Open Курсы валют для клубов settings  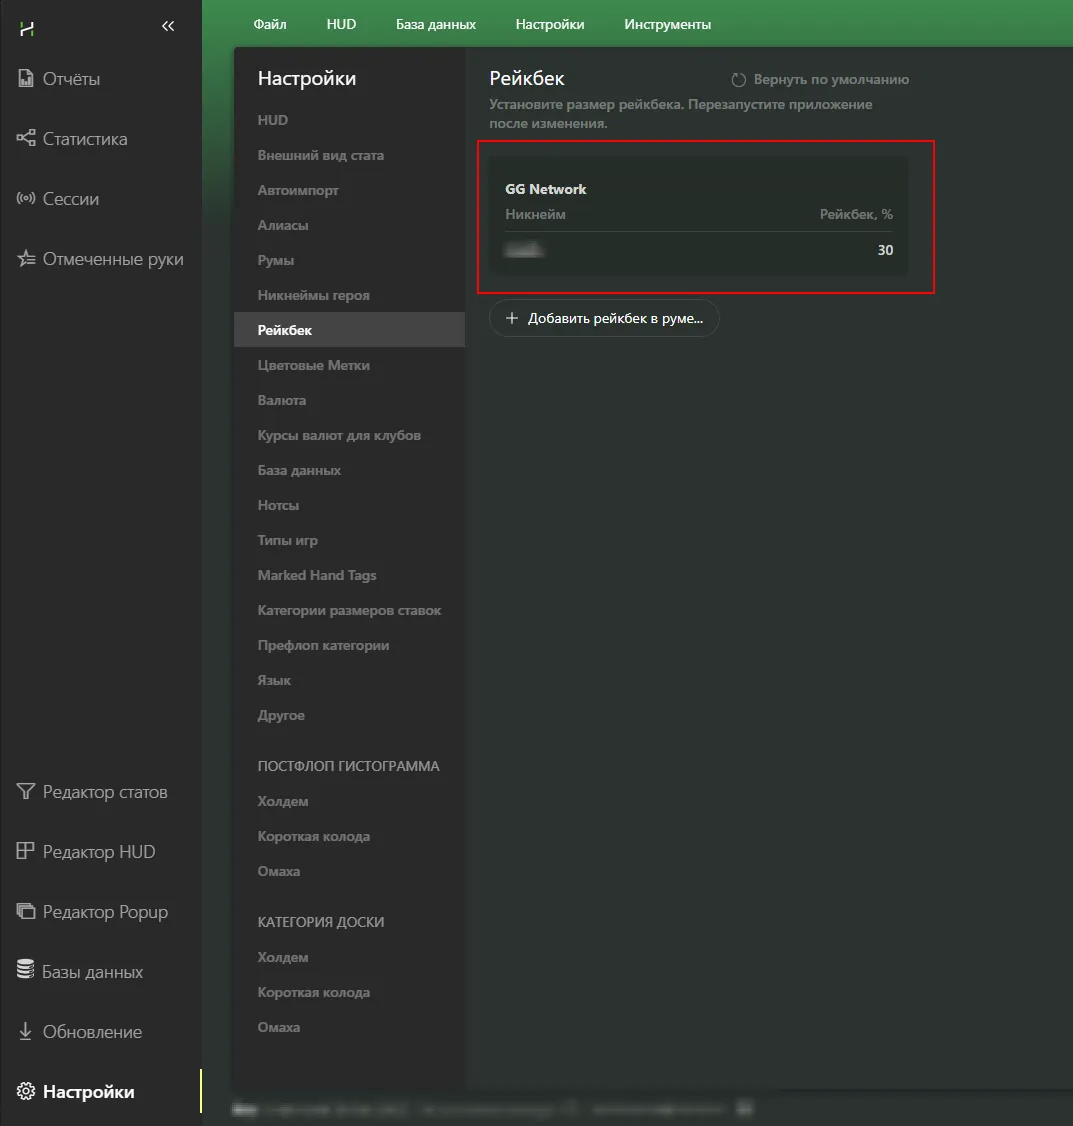click(x=339, y=435)
